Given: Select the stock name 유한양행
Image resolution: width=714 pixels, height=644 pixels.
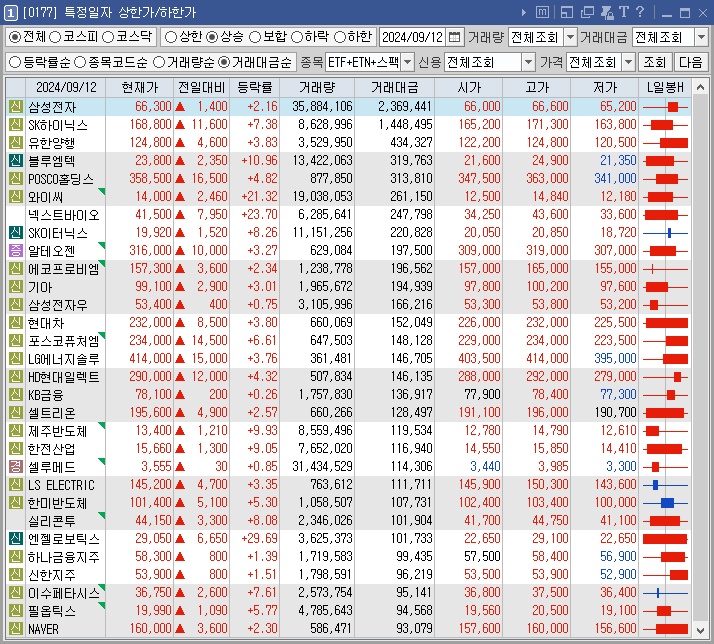Looking at the screenshot, I should [51, 143].
